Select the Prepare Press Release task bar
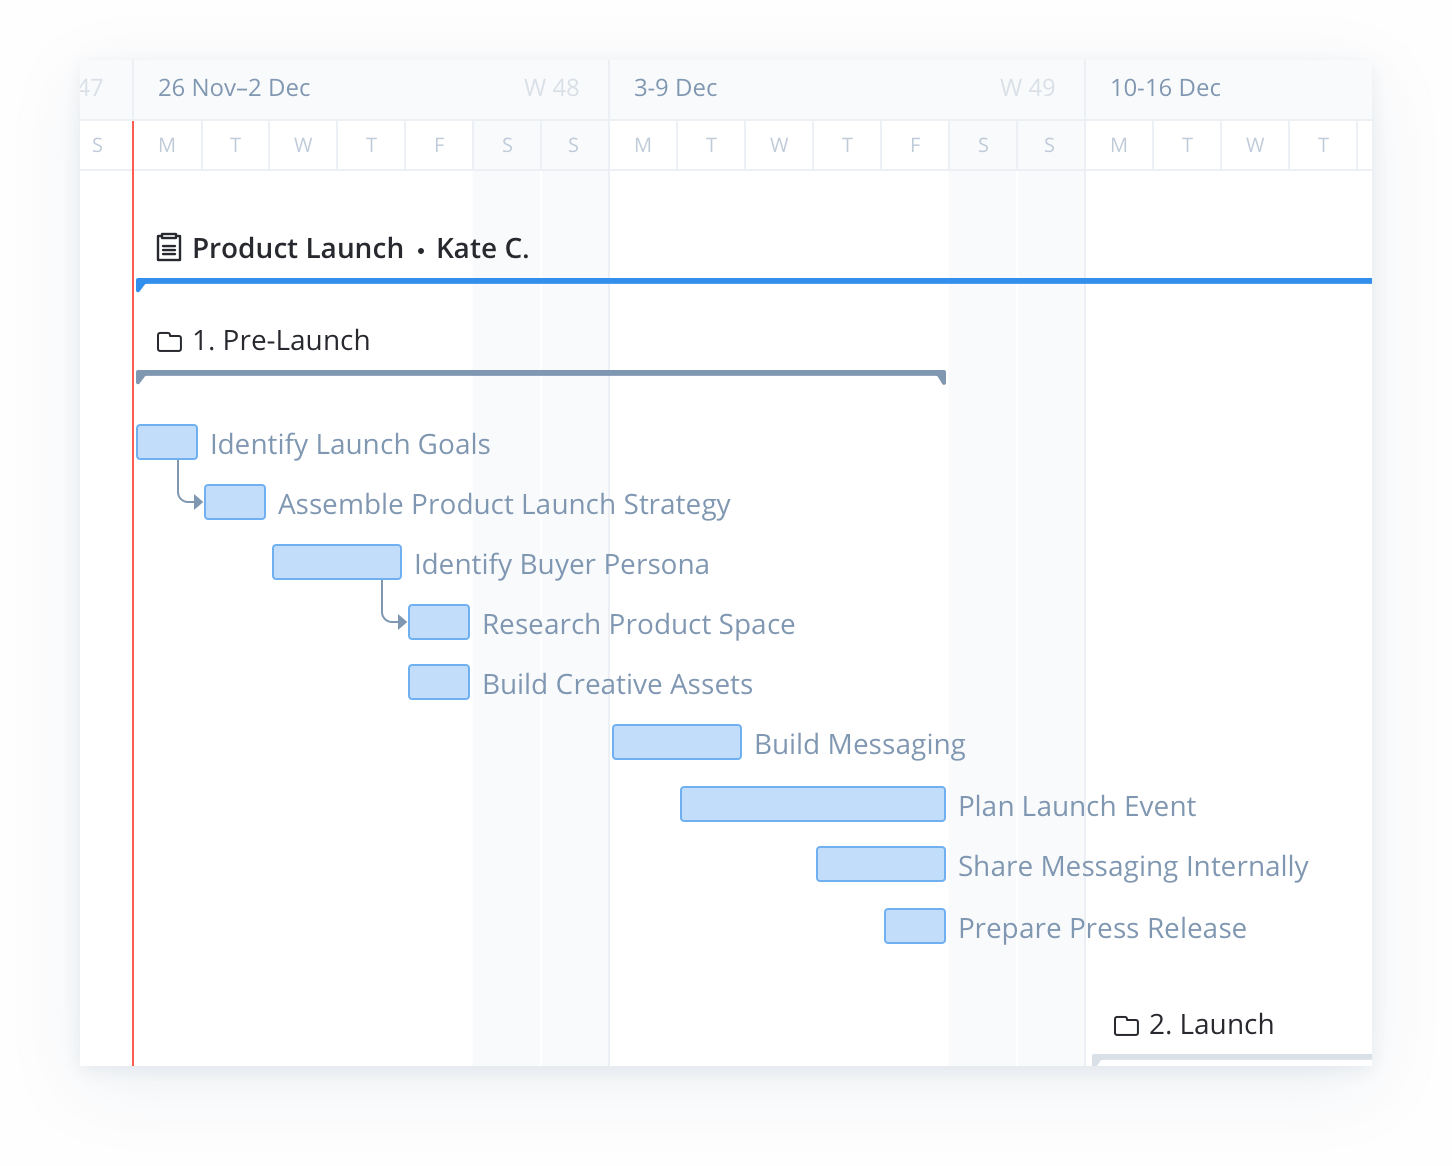 point(915,926)
